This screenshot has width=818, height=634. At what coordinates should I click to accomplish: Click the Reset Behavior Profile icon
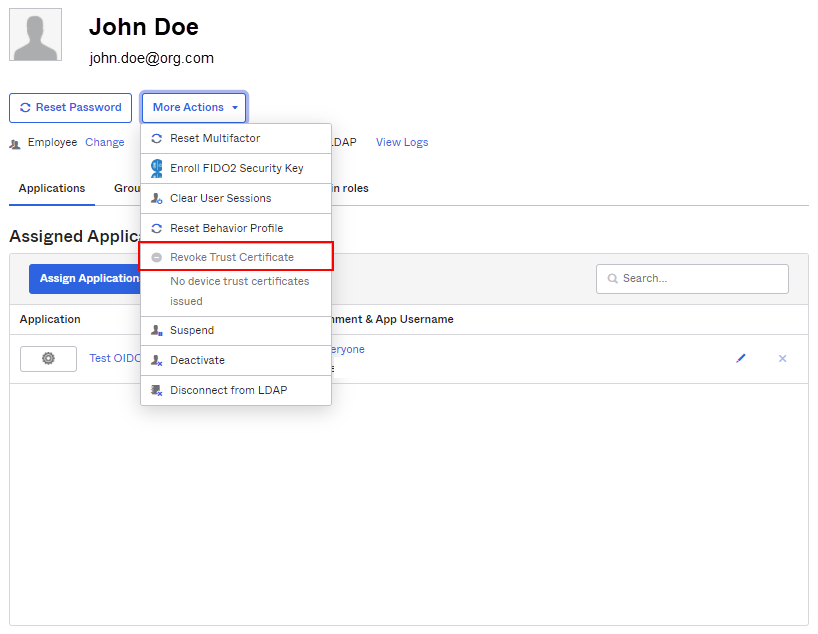click(156, 228)
